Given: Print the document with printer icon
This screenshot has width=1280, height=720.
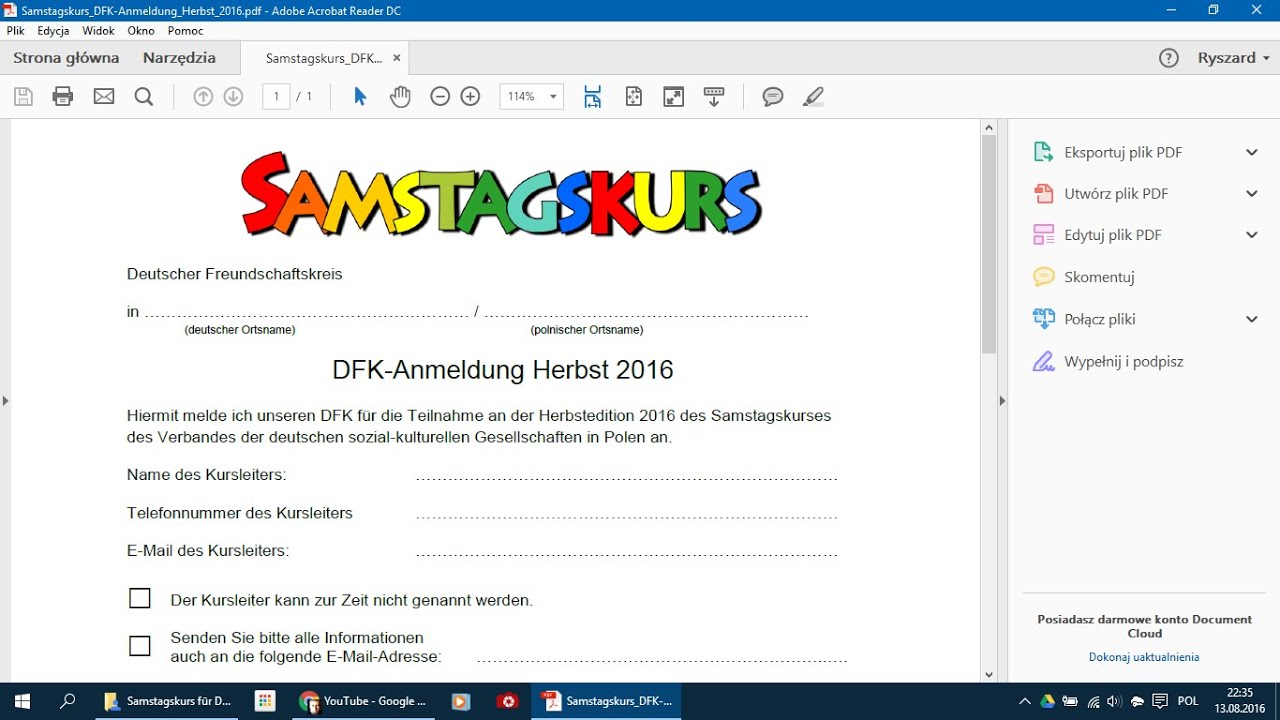Looking at the screenshot, I should click(x=63, y=97).
